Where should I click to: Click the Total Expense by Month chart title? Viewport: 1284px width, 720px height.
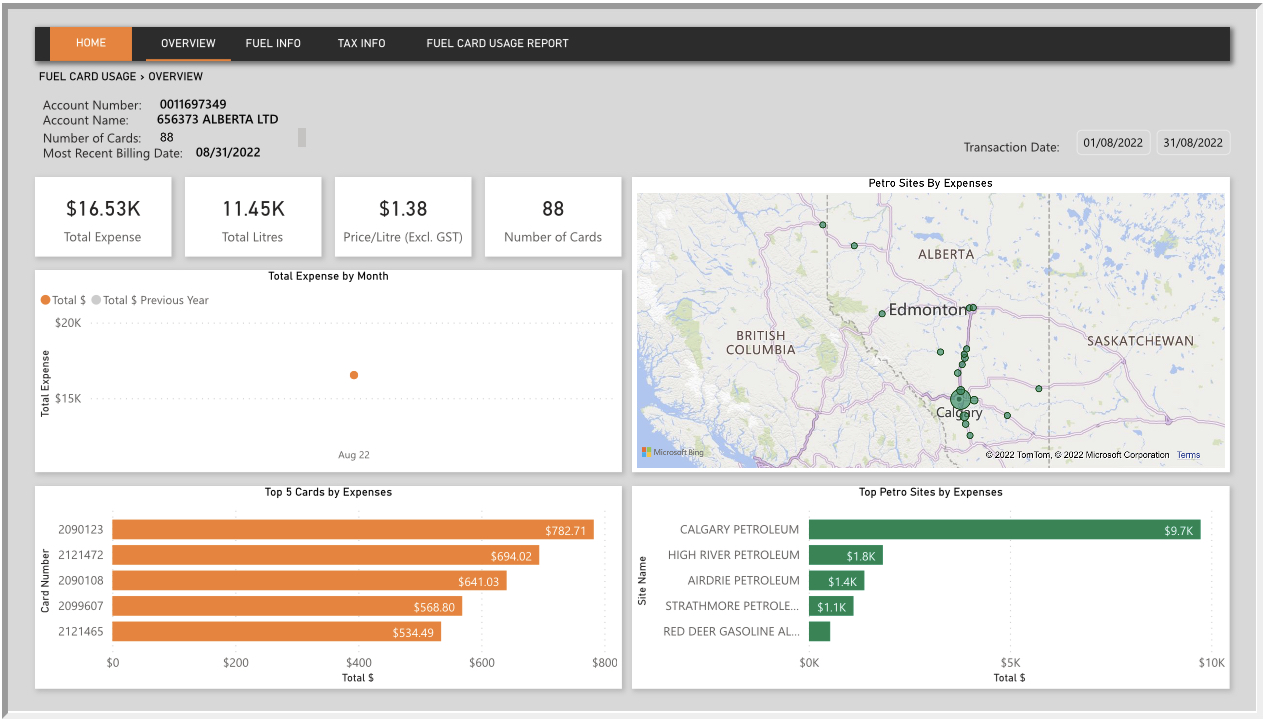tap(328, 276)
